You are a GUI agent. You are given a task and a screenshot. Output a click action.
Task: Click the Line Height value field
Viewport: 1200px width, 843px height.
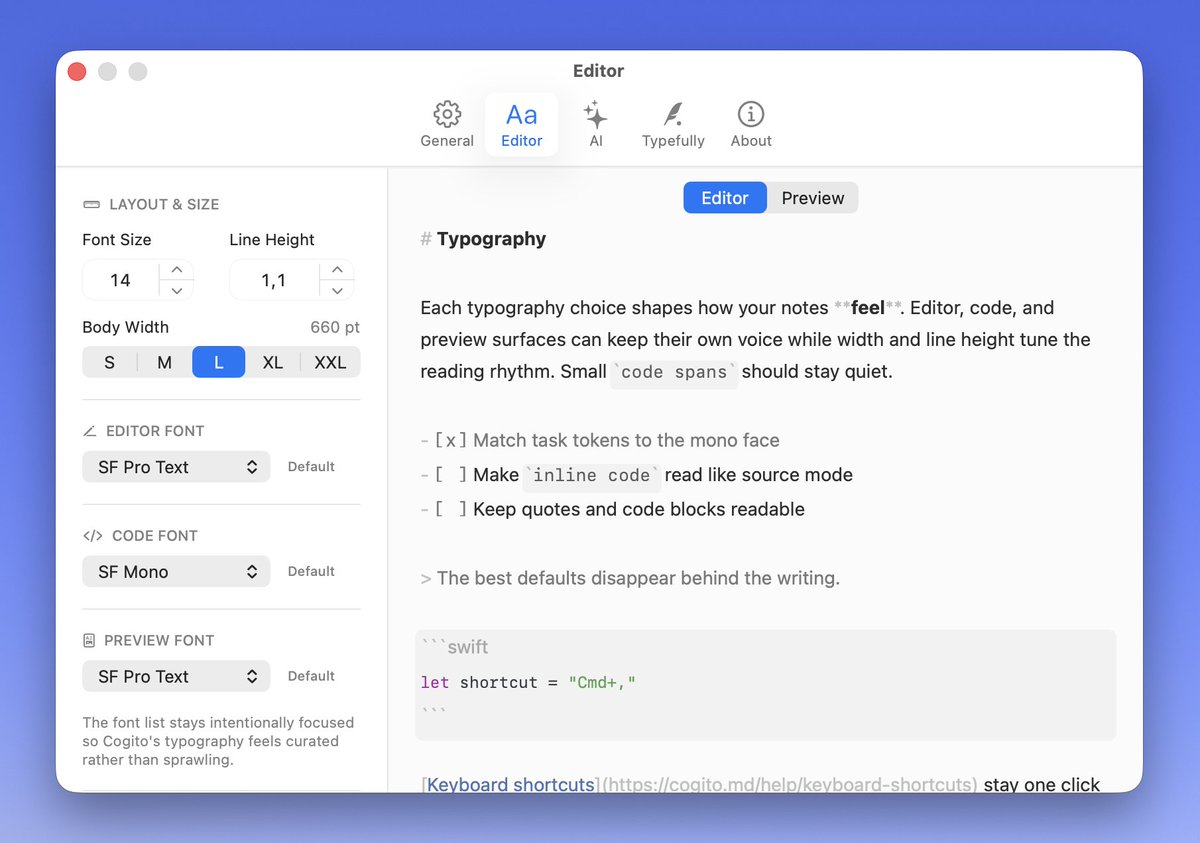pos(274,280)
